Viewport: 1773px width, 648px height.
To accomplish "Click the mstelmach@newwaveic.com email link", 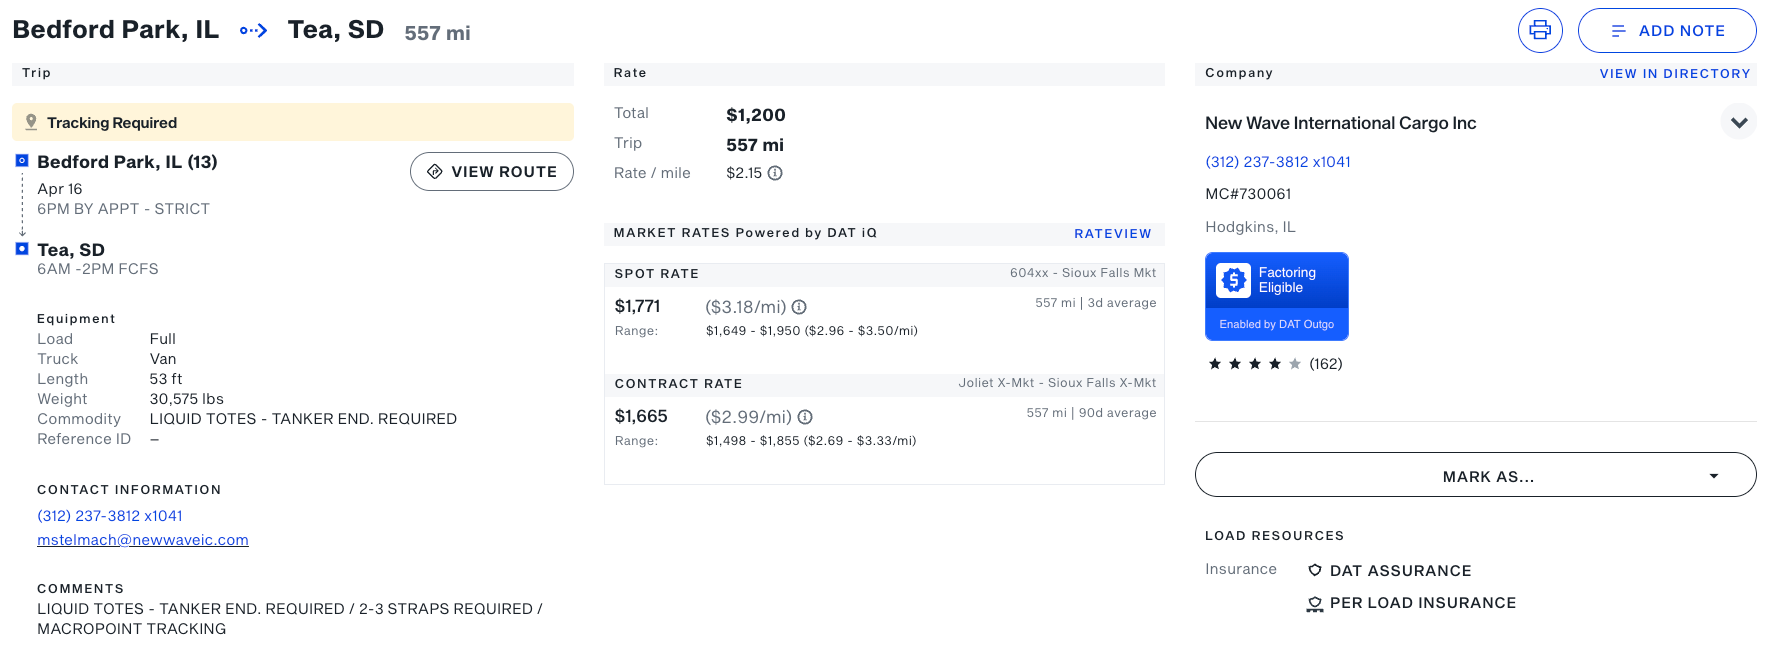I will [143, 540].
